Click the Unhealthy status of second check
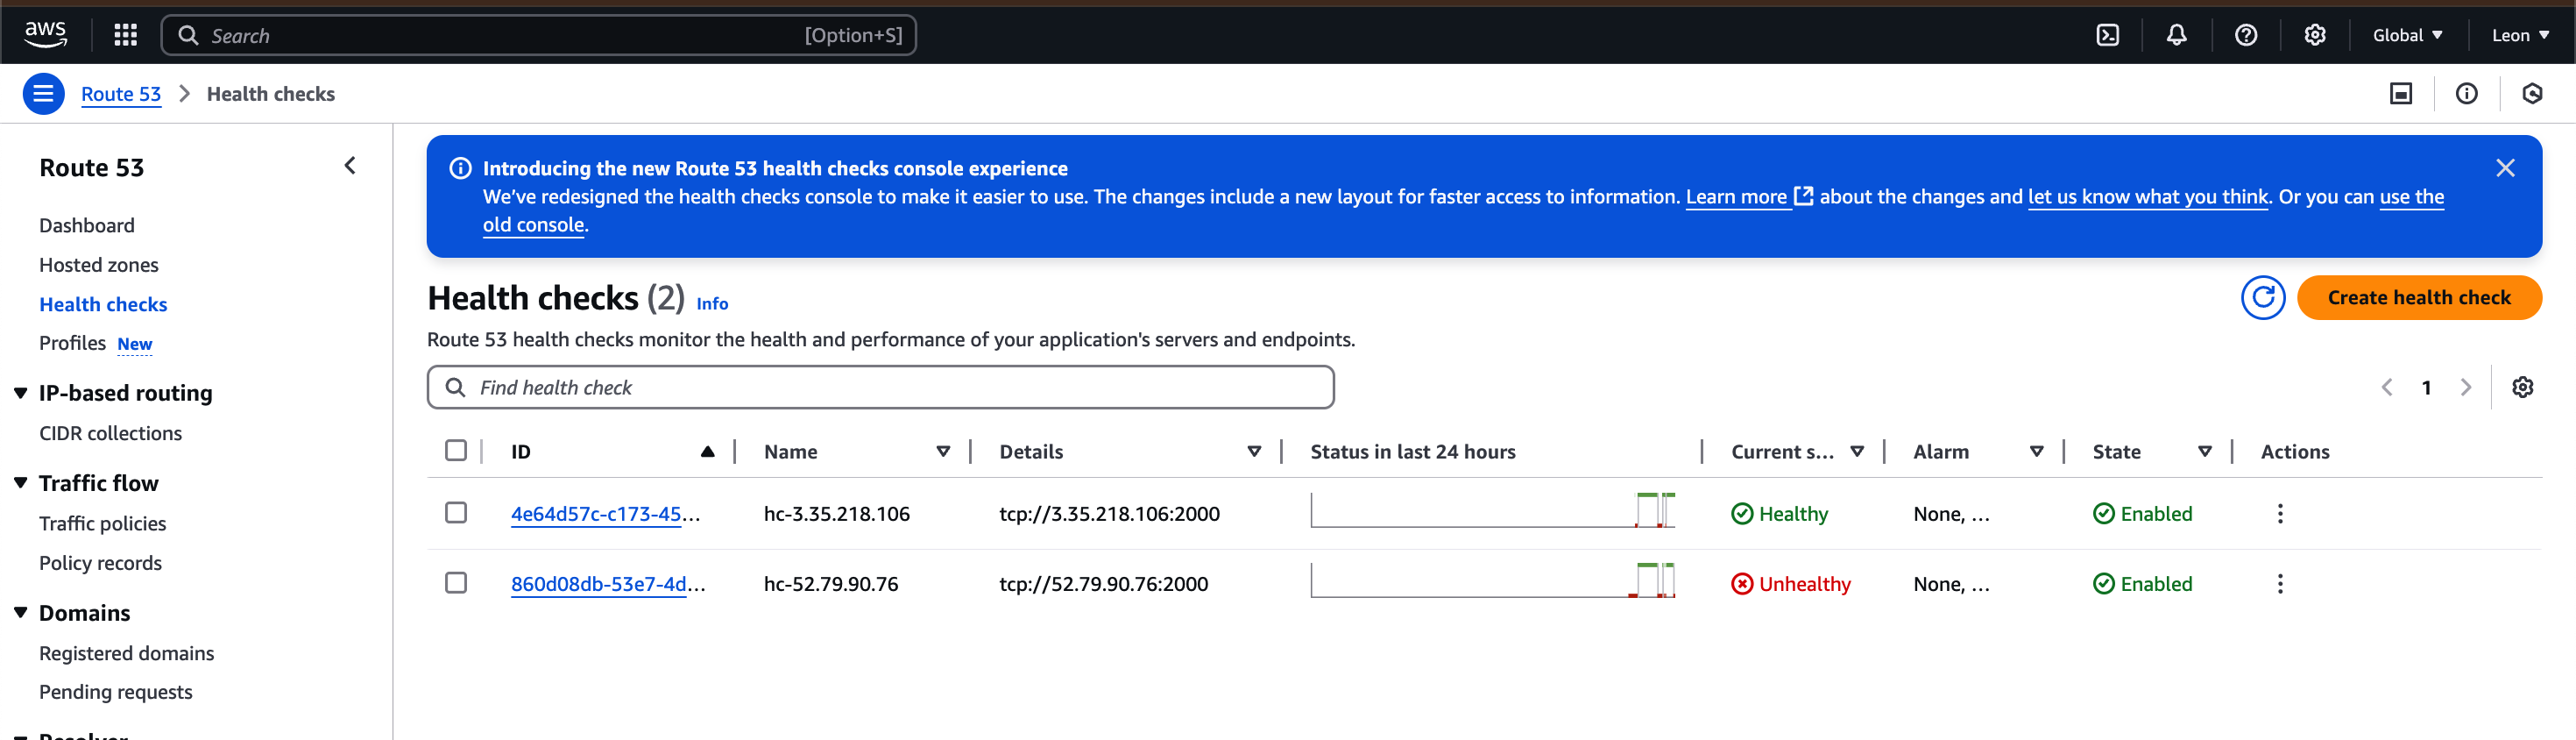Screen dimensions: 2576x740 point(1791,584)
